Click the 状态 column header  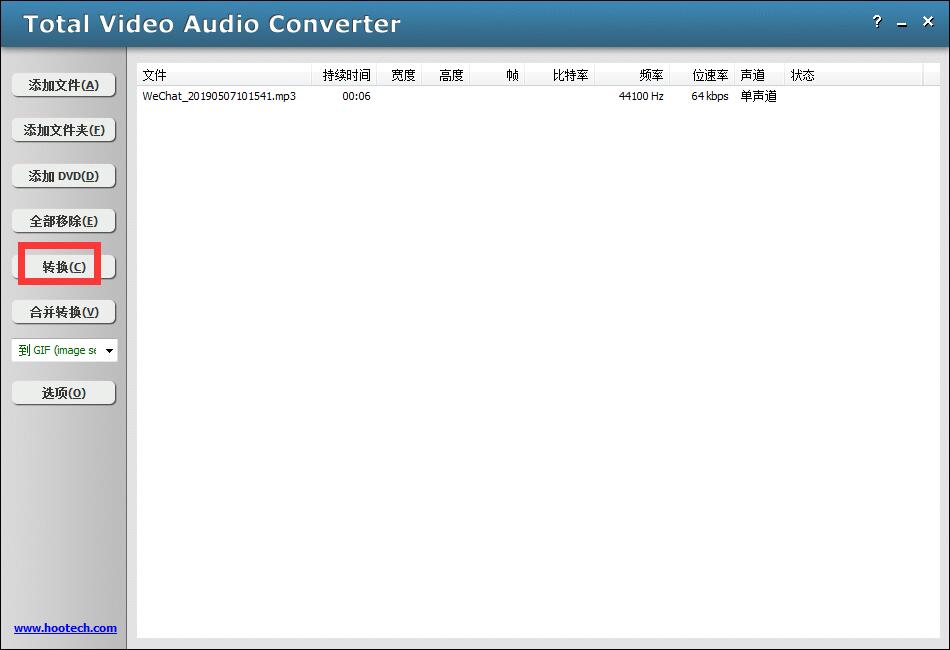(x=801, y=74)
